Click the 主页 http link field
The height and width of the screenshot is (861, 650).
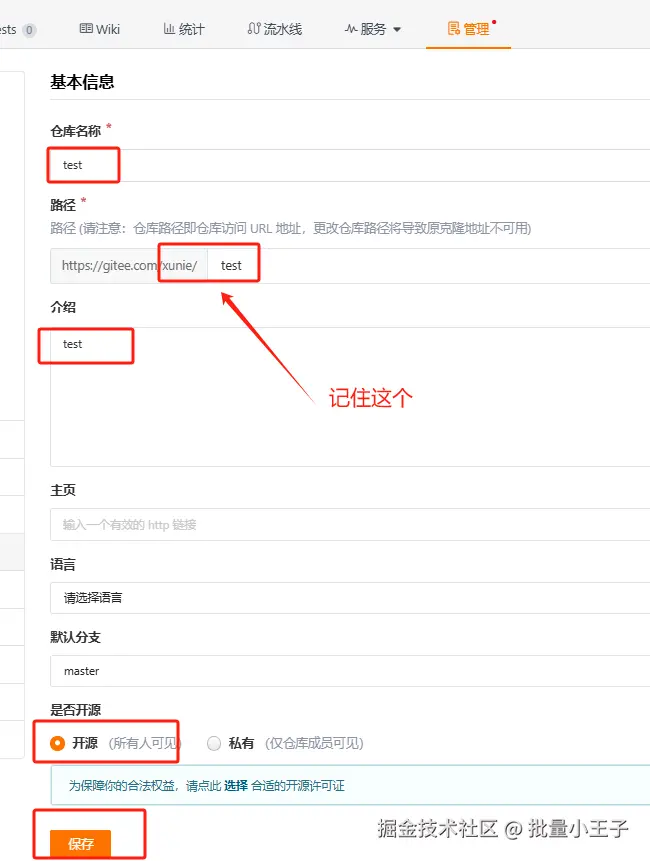(x=350, y=524)
